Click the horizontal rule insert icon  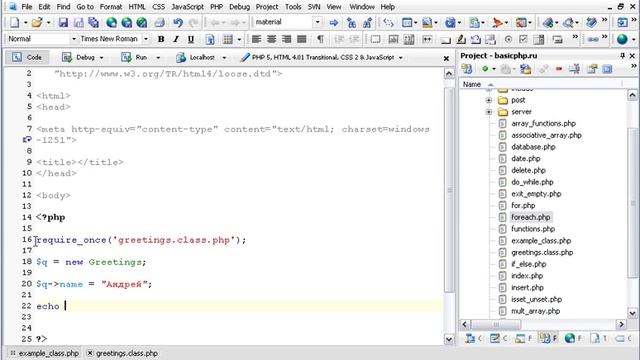(427, 39)
